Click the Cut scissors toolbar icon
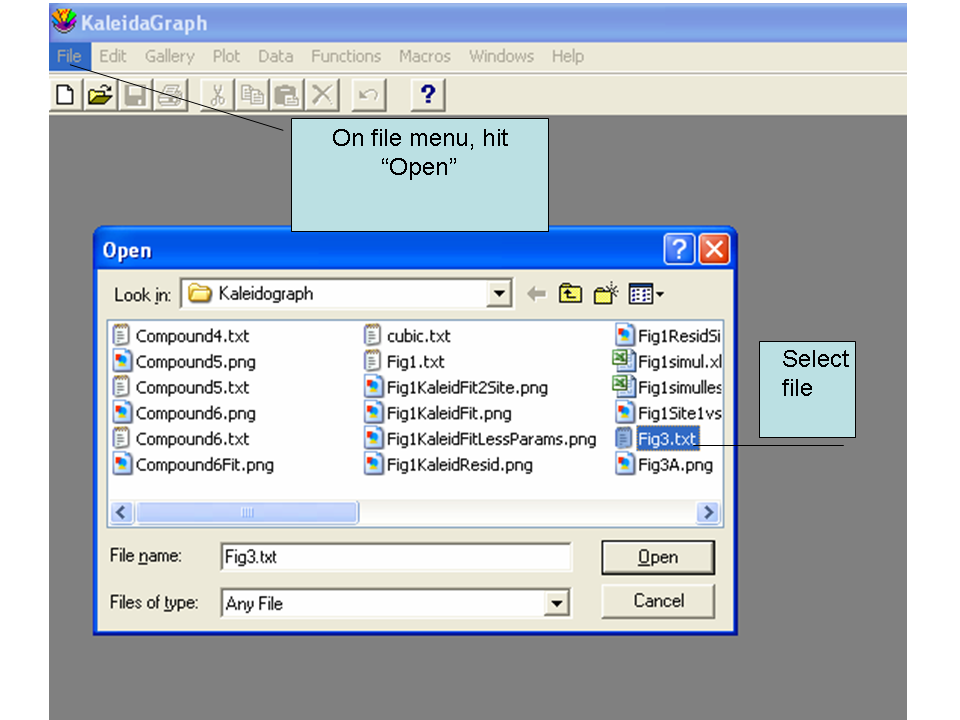Image resolution: width=960 pixels, height=720 pixels. coord(217,96)
